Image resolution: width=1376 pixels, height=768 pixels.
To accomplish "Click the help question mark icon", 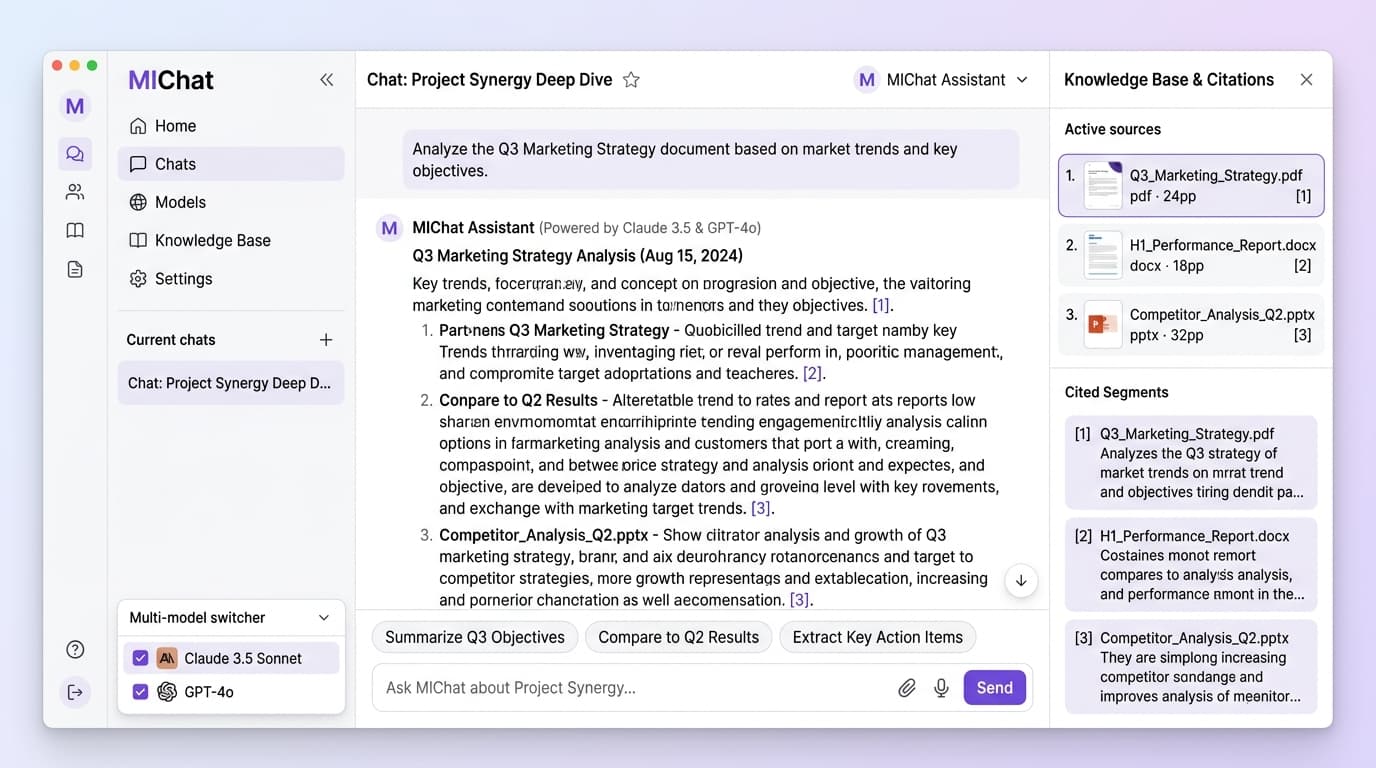I will pos(75,650).
